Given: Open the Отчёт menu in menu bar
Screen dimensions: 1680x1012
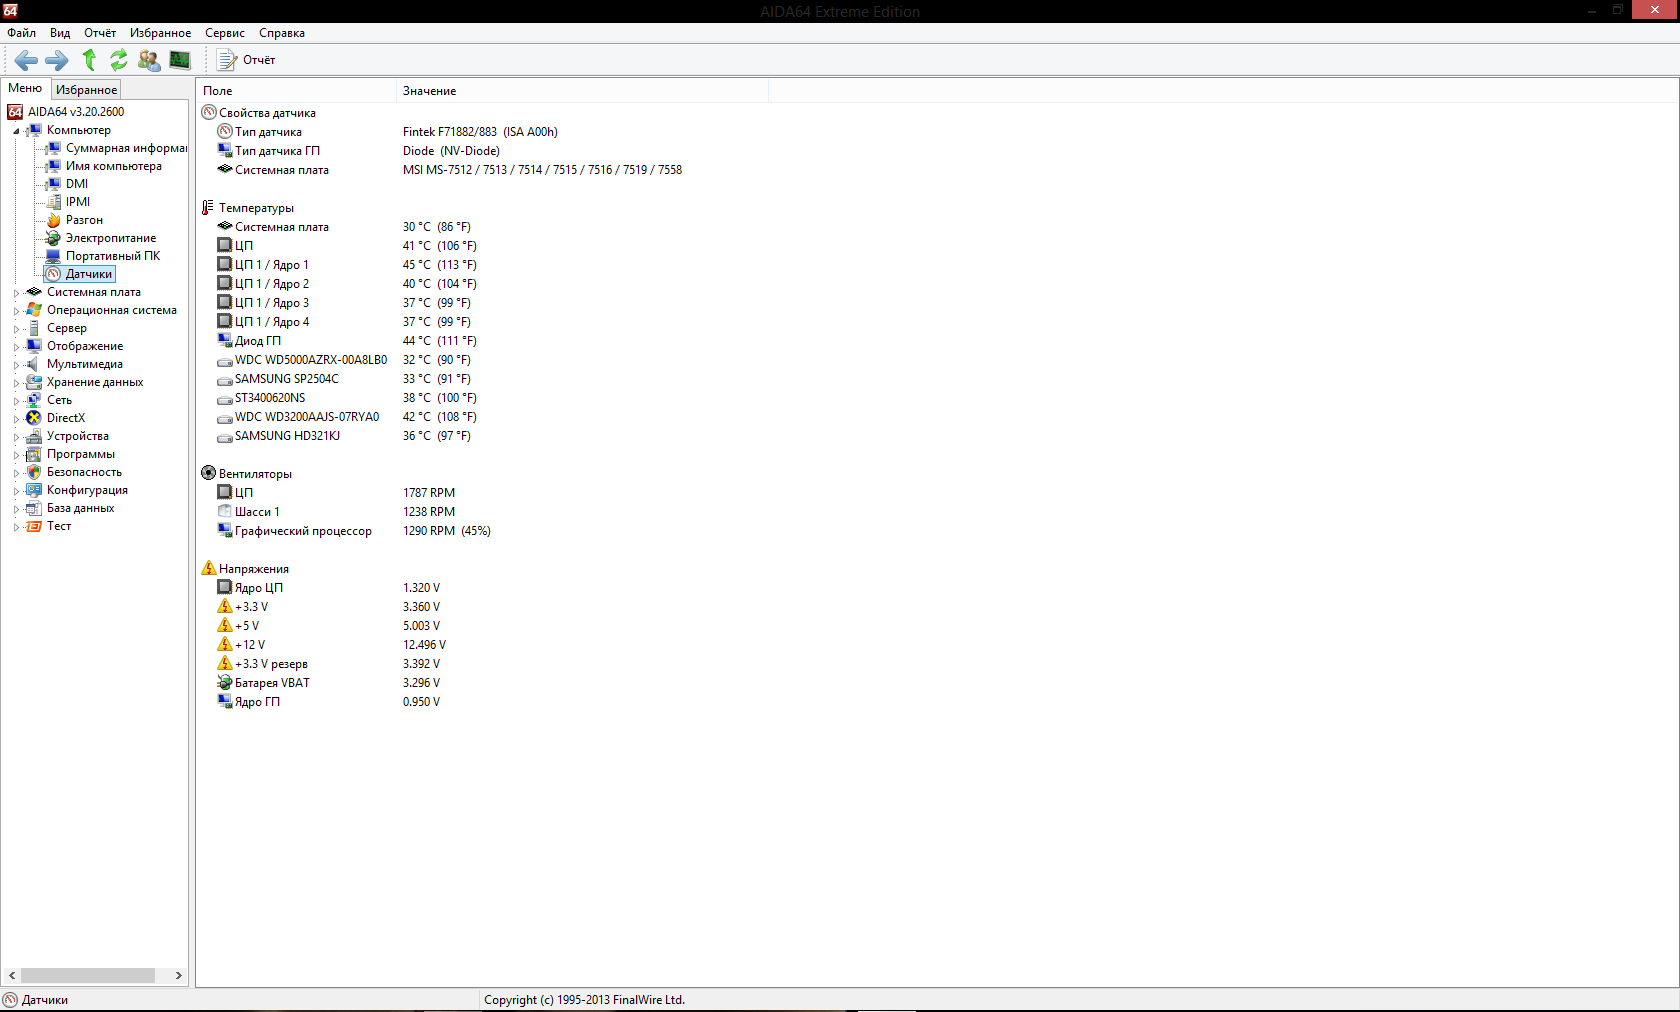Looking at the screenshot, I should tap(100, 33).
